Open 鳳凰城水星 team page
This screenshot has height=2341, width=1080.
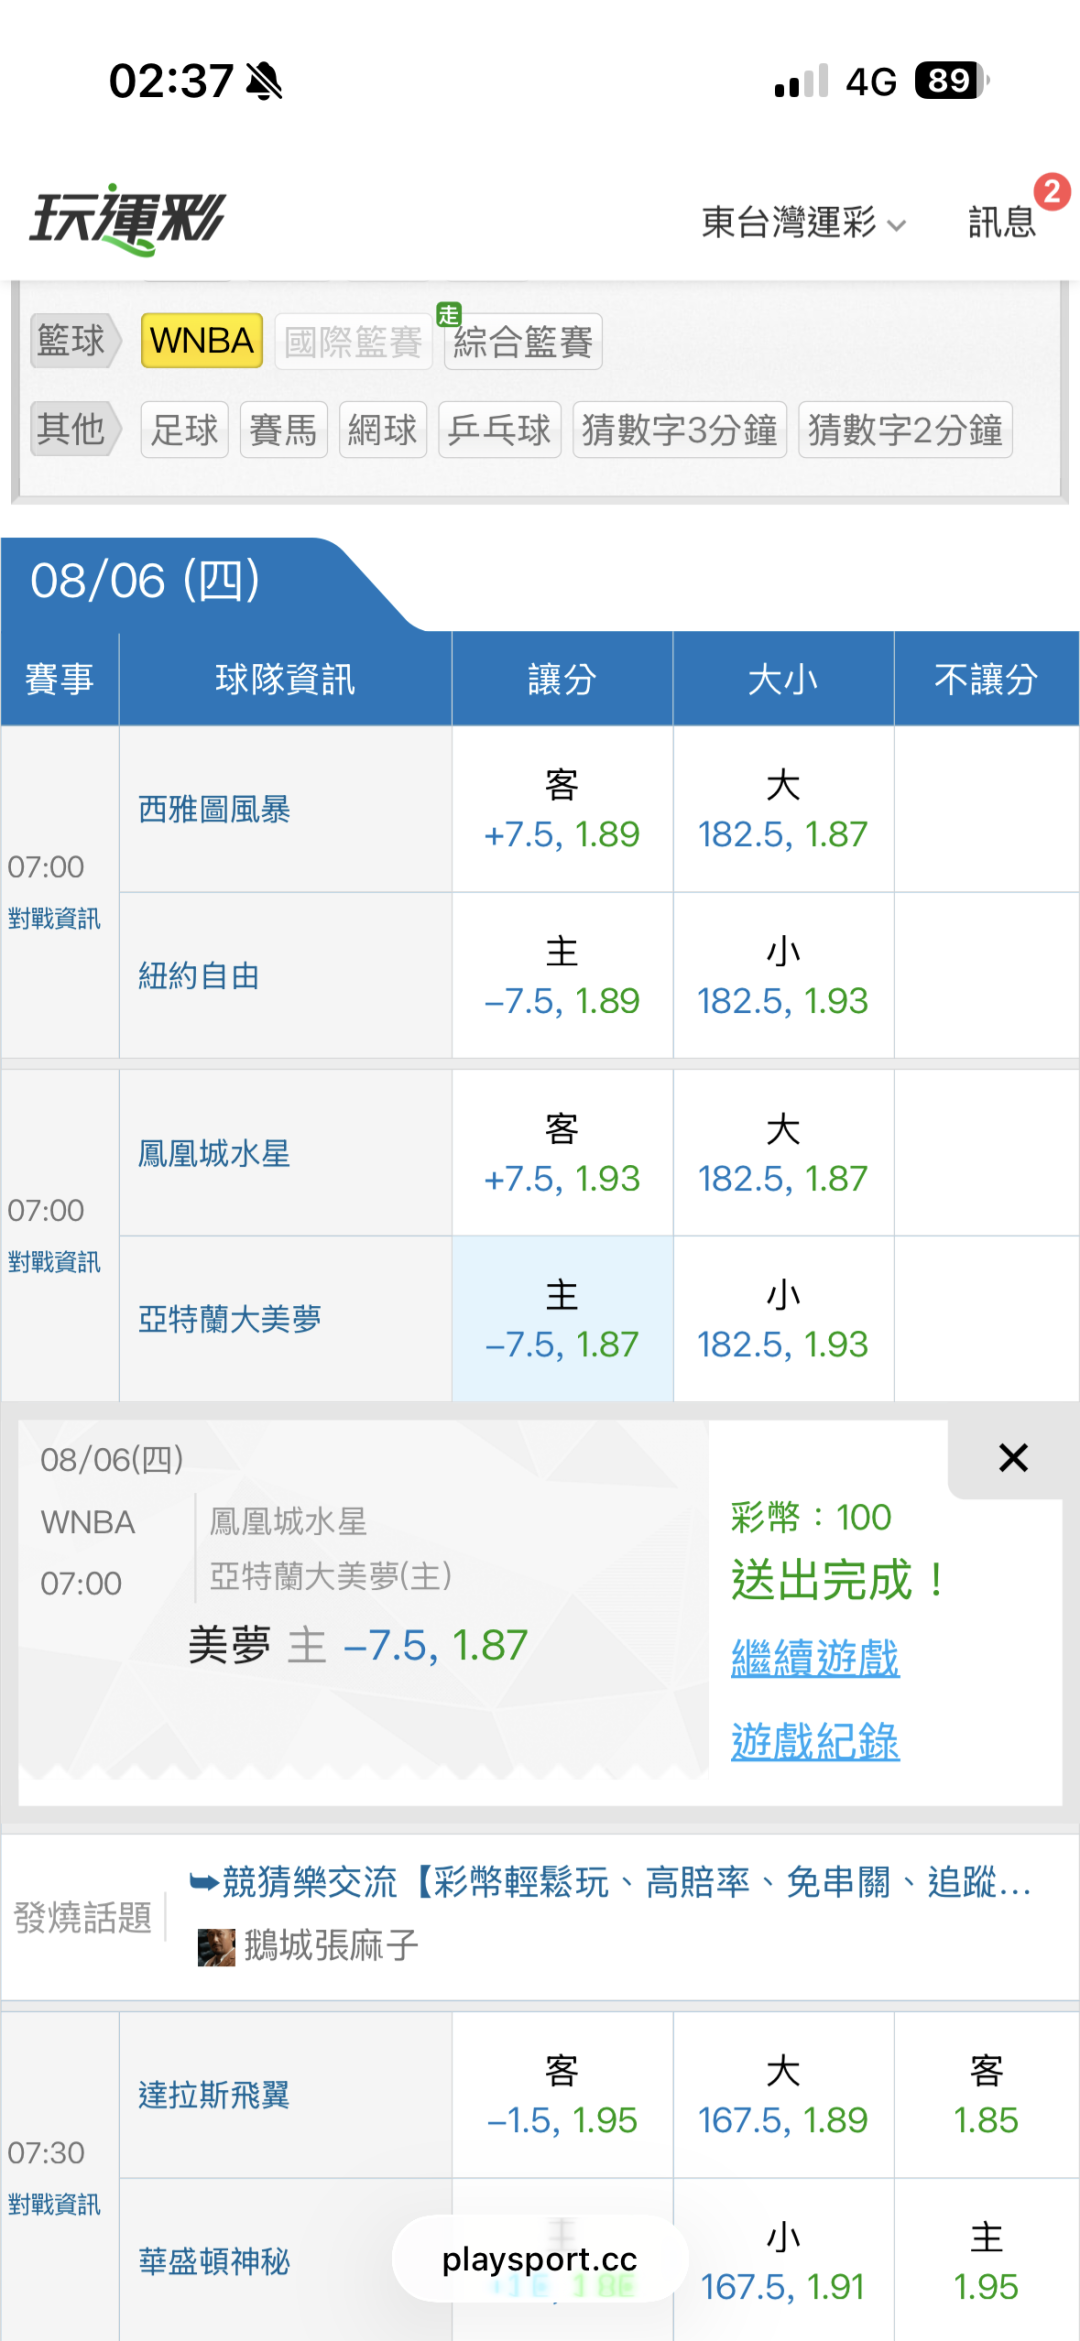[214, 1154]
